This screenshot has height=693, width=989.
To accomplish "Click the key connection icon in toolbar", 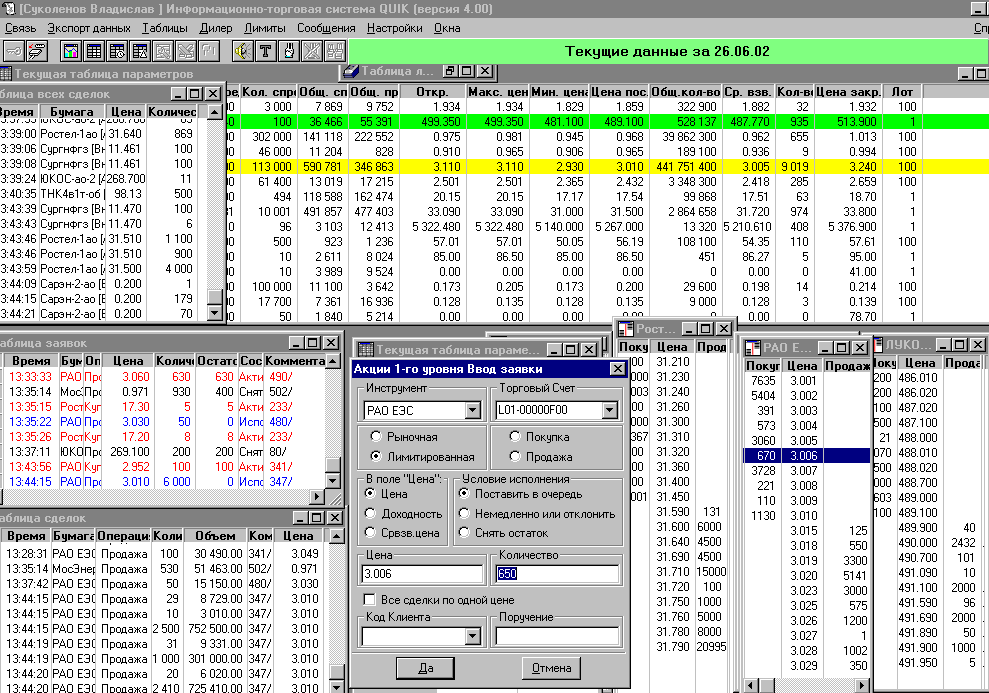I will click(13, 50).
